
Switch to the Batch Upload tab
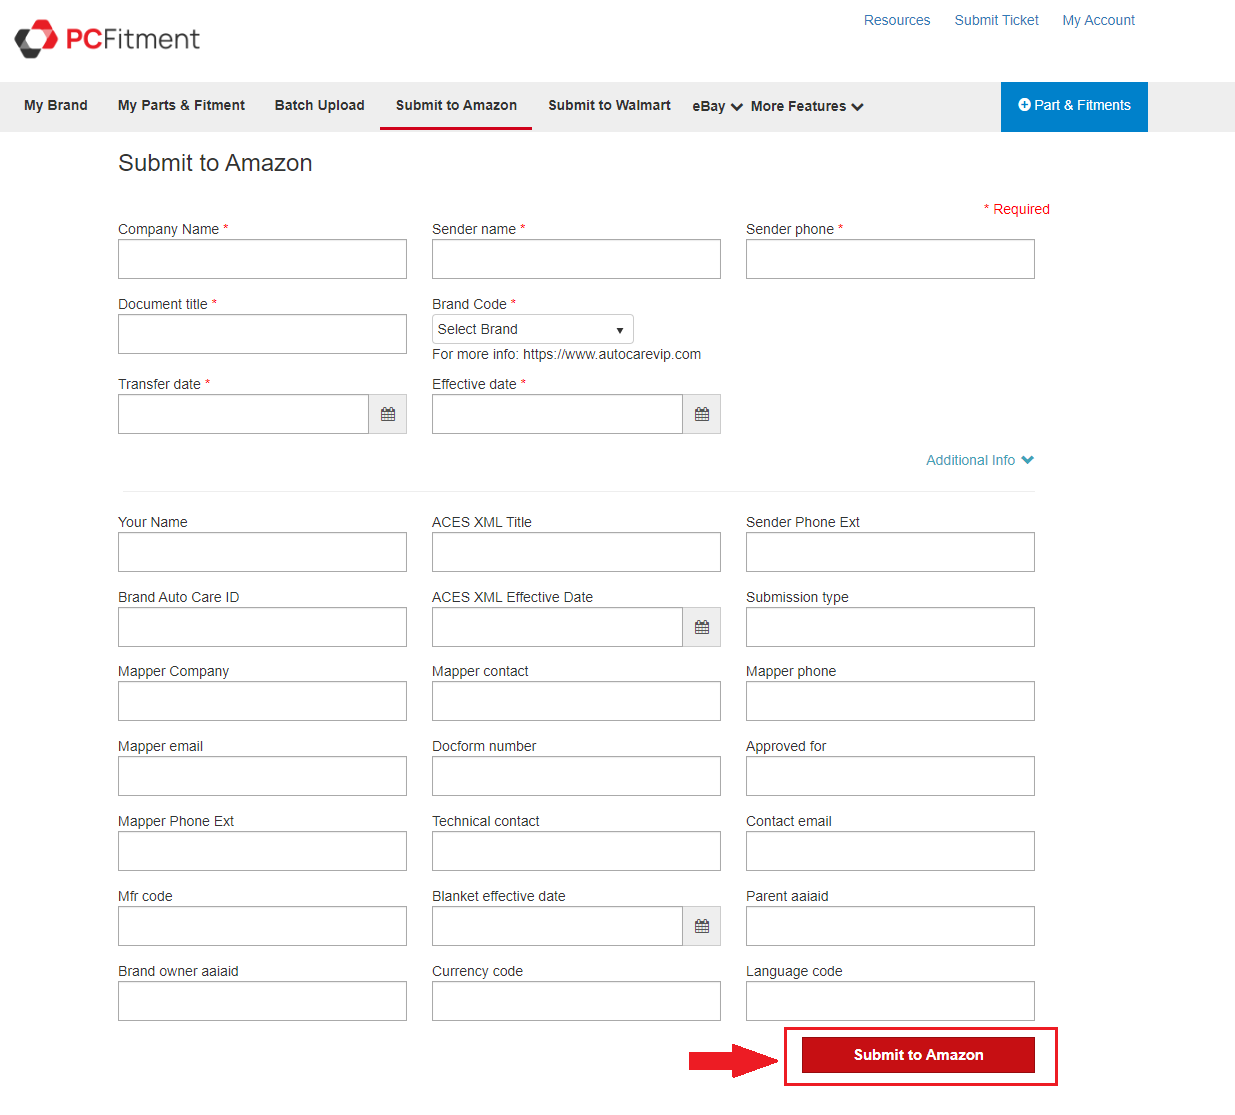point(319,106)
